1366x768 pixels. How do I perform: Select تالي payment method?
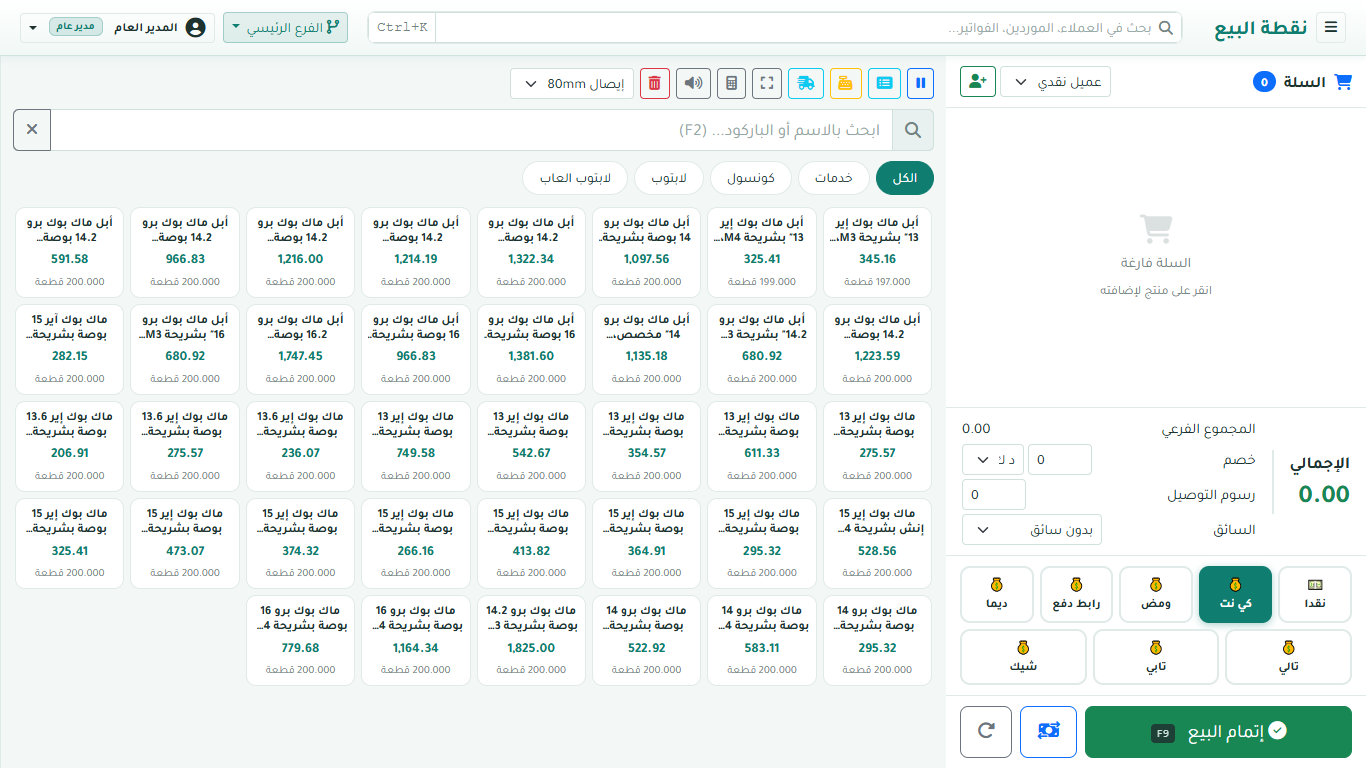click(1288, 656)
